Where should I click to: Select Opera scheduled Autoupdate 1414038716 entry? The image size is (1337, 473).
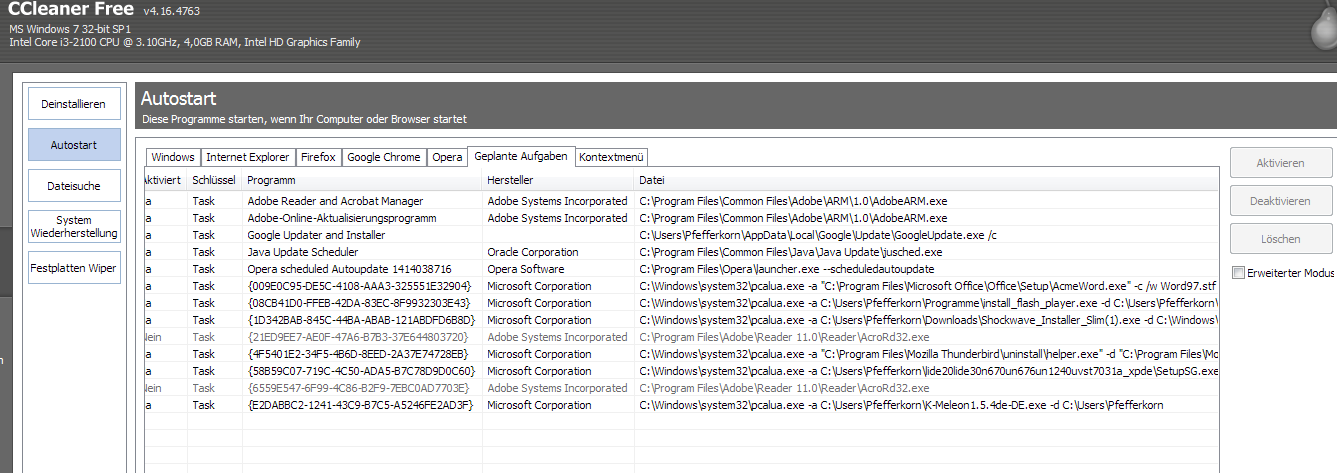pos(681,269)
